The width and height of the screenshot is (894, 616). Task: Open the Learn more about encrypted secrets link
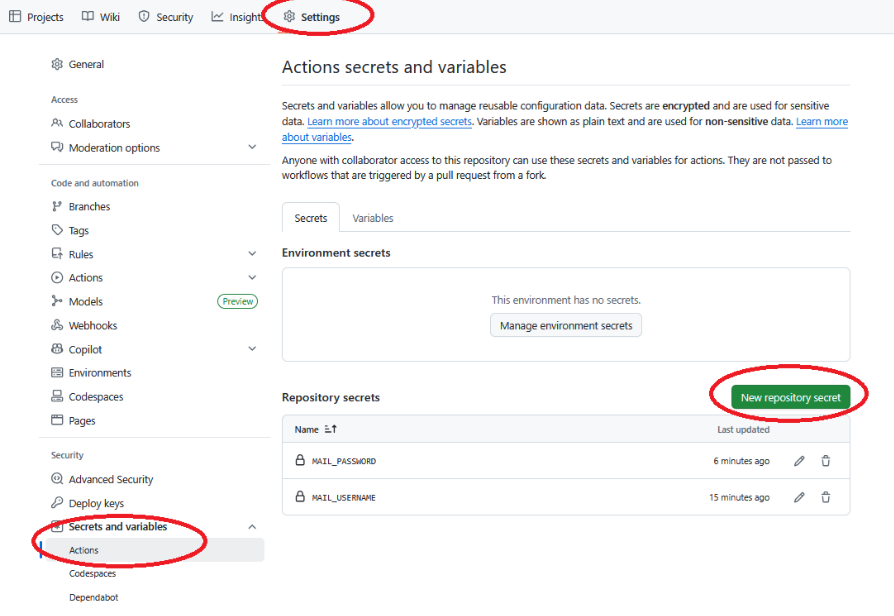point(389,122)
